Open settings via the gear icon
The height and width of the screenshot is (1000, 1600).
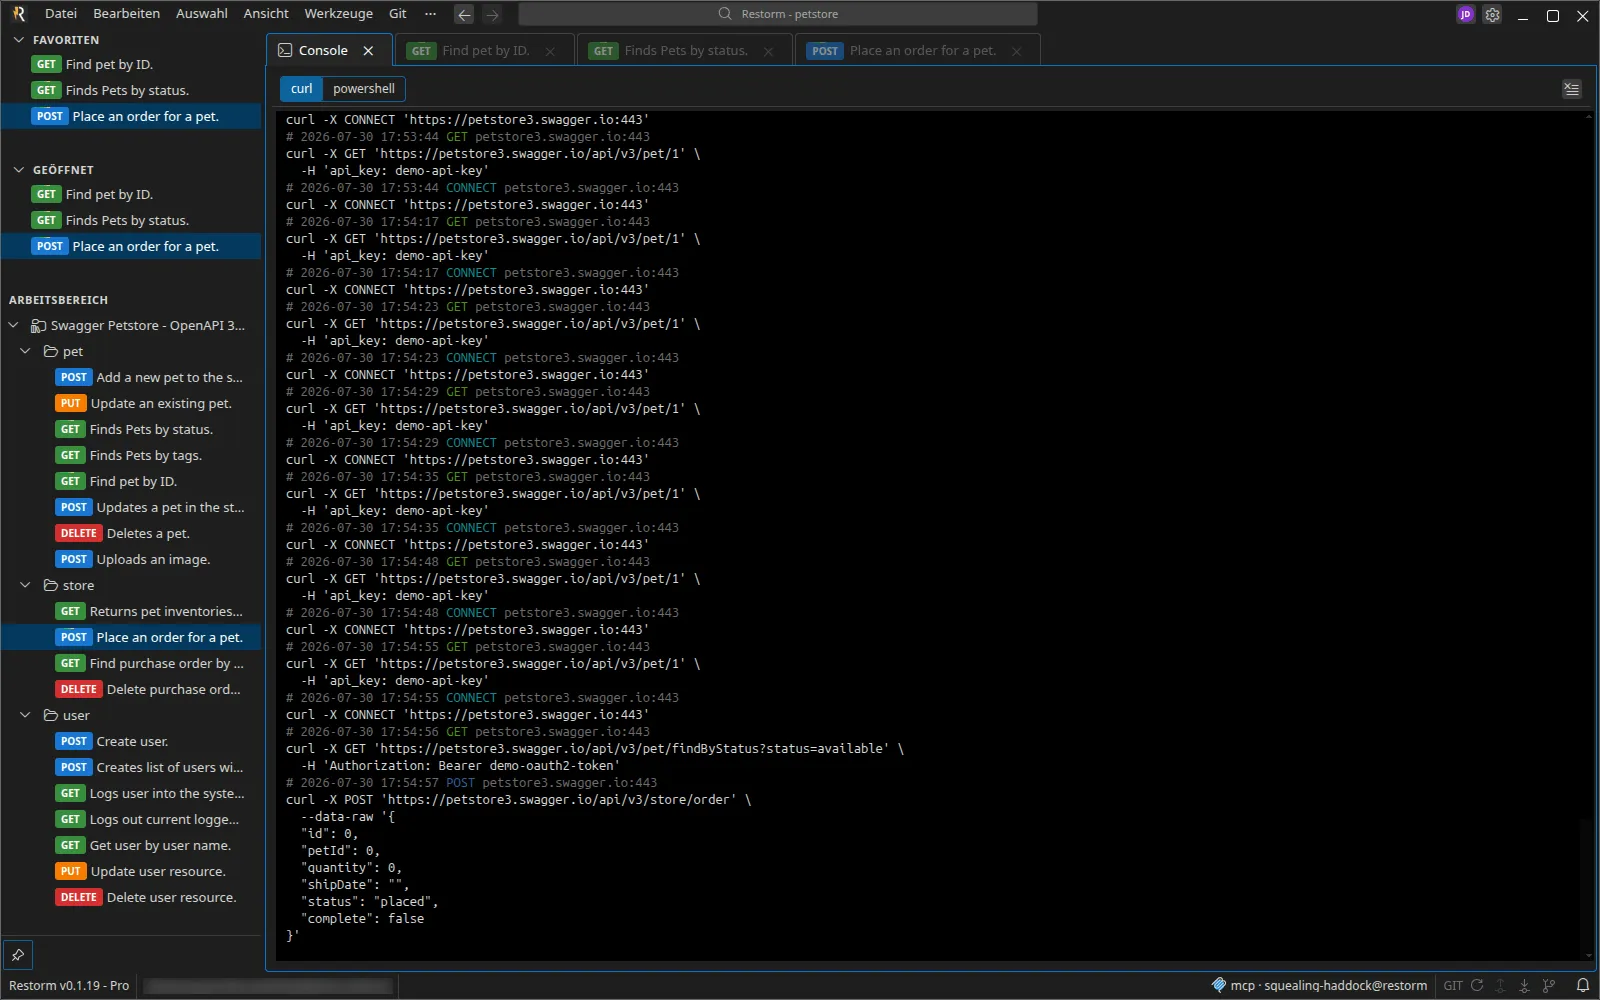pos(1492,15)
